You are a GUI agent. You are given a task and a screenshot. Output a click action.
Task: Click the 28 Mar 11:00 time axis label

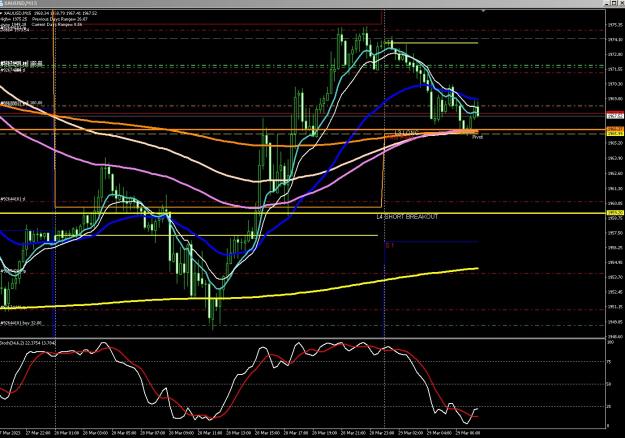click(x=208, y=432)
